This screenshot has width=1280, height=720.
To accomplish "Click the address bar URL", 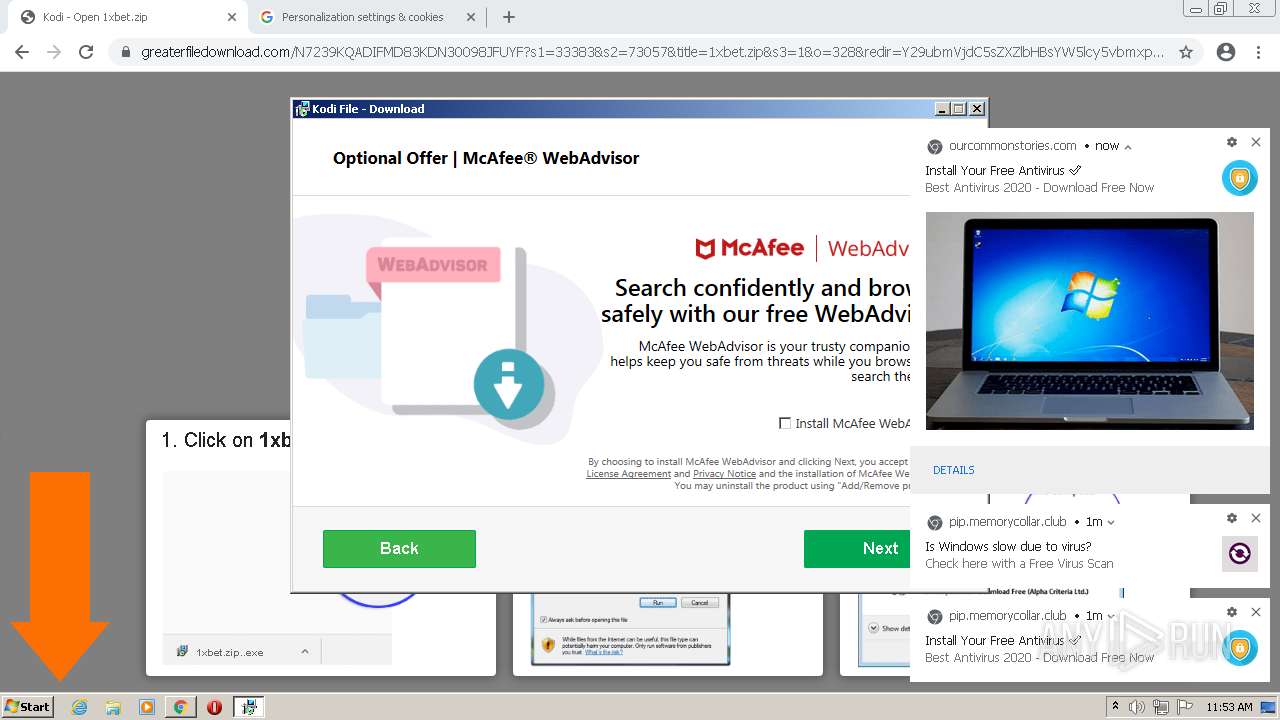I will pyautogui.click(x=652, y=52).
